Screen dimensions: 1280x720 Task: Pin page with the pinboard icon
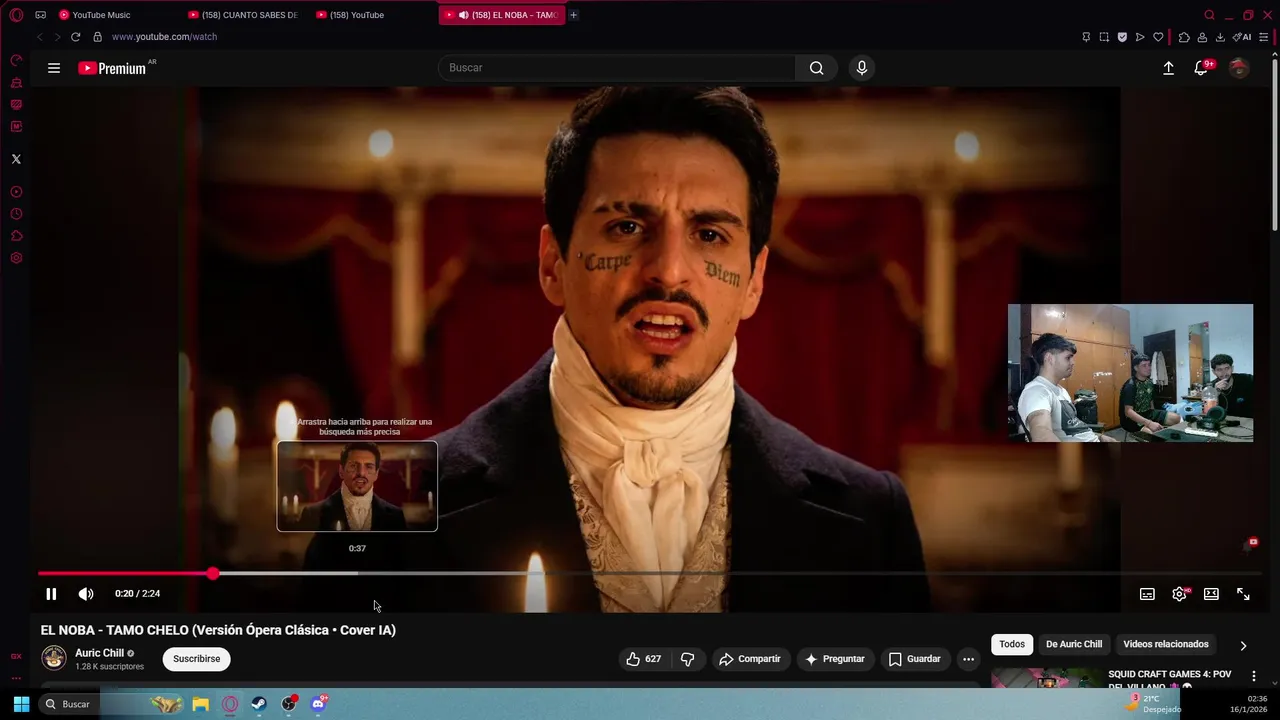click(1086, 37)
